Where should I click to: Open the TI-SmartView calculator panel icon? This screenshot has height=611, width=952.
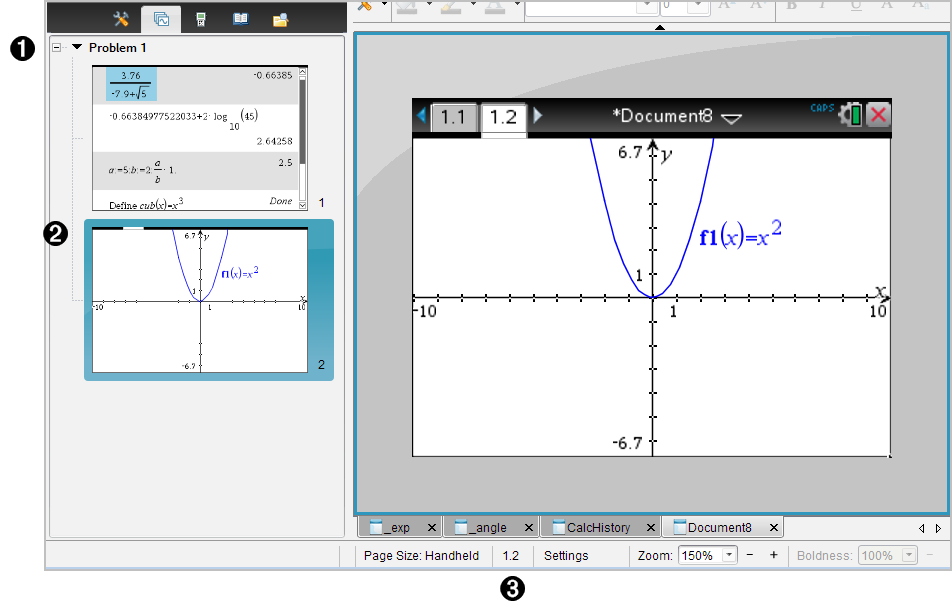tap(201, 18)
